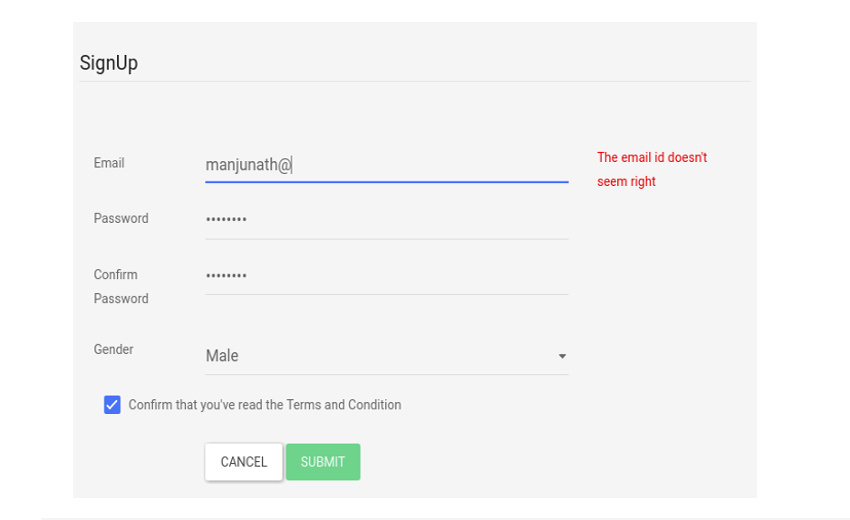This screenshot has width=850, height=520.
Task: Click the masked dots in Password field
Action: coord(226,219)
